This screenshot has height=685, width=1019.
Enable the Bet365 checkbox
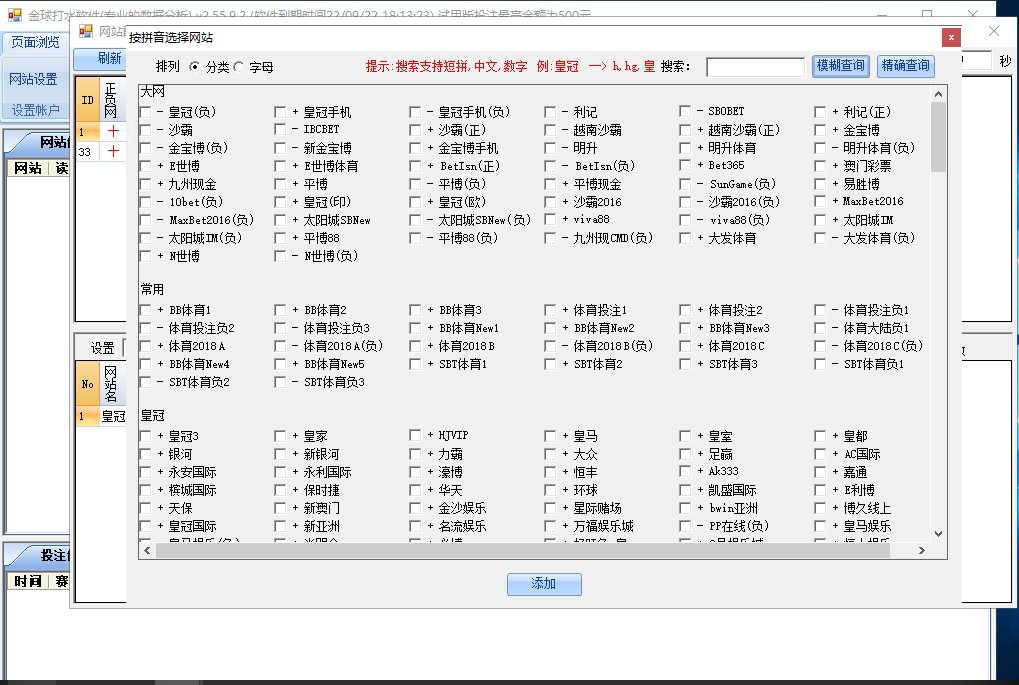685,166
